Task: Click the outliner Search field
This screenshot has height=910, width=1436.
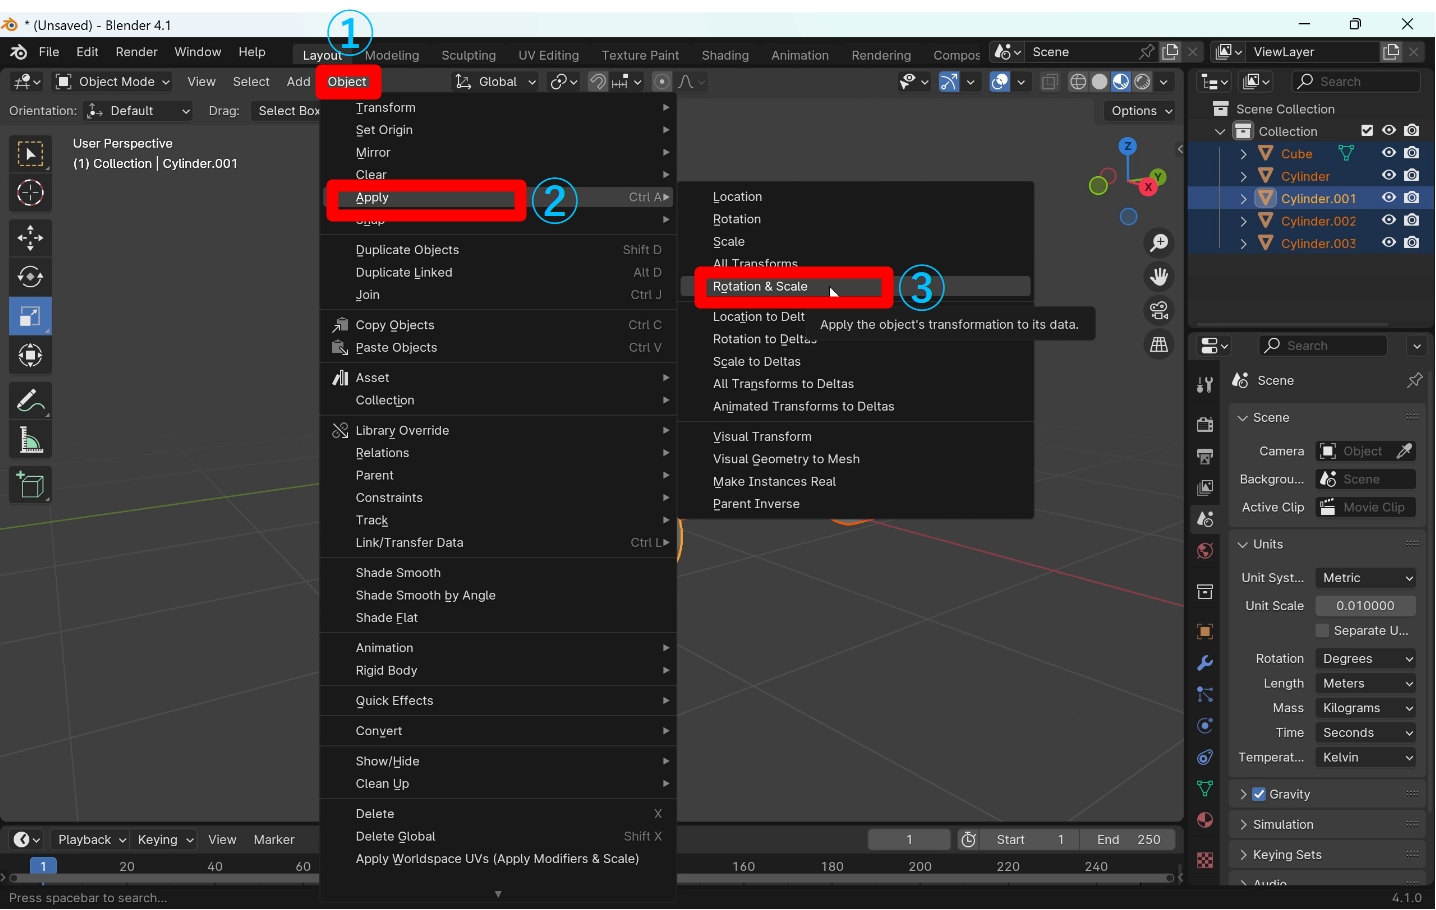Action: pos(1357,82)
